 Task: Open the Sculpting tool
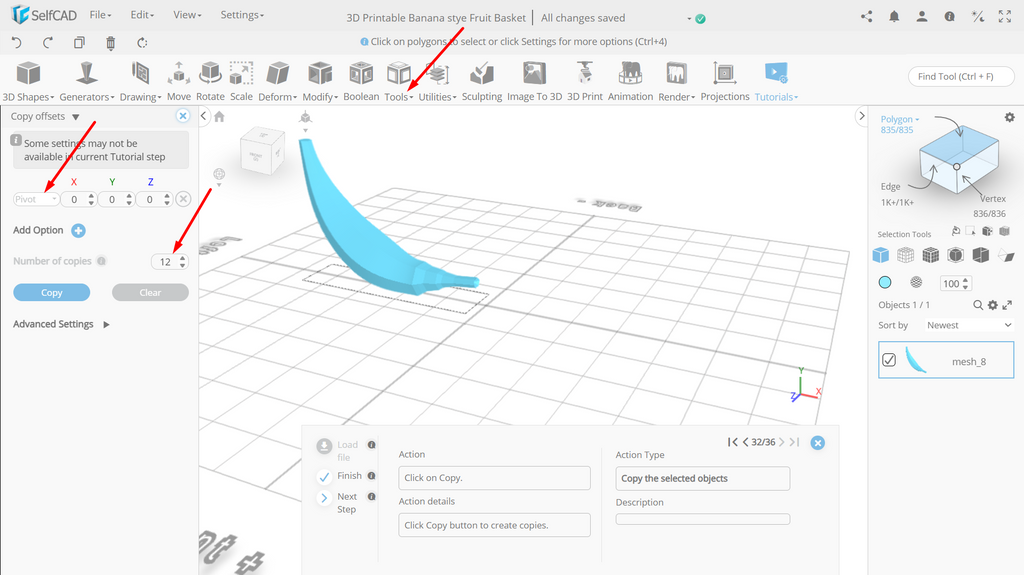[x=482, y=82]
